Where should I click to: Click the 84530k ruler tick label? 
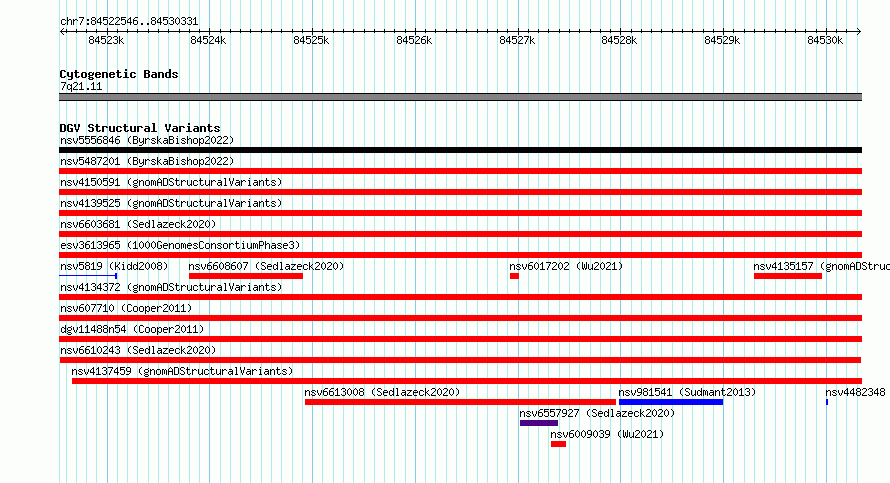tap(825, 40)
